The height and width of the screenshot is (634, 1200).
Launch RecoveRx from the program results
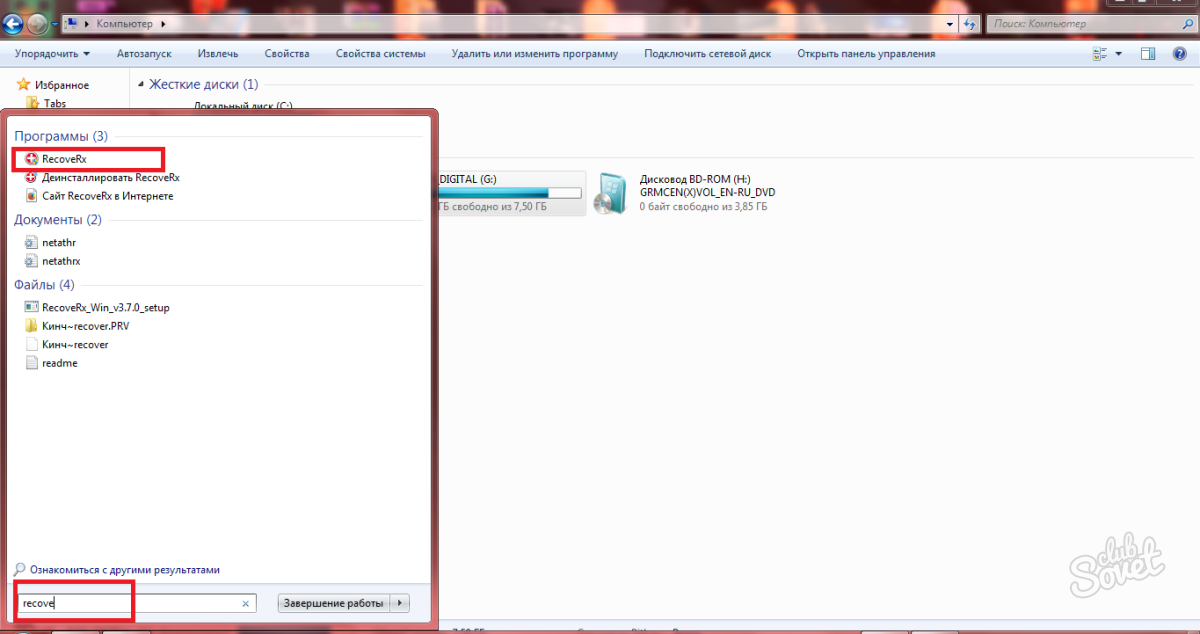[x=64, y=159]
